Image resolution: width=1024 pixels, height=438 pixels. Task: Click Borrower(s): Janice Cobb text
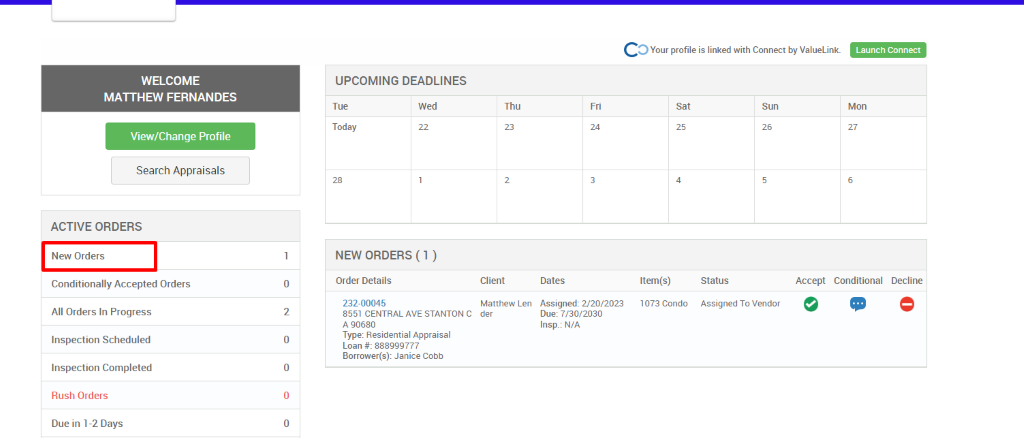[x=393, y=356]
